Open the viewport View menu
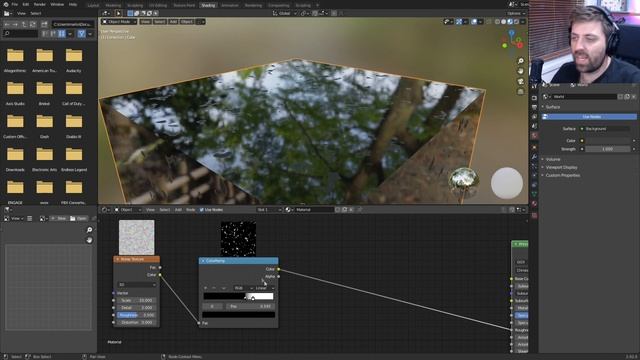640x360 pixels. [145, 22]
